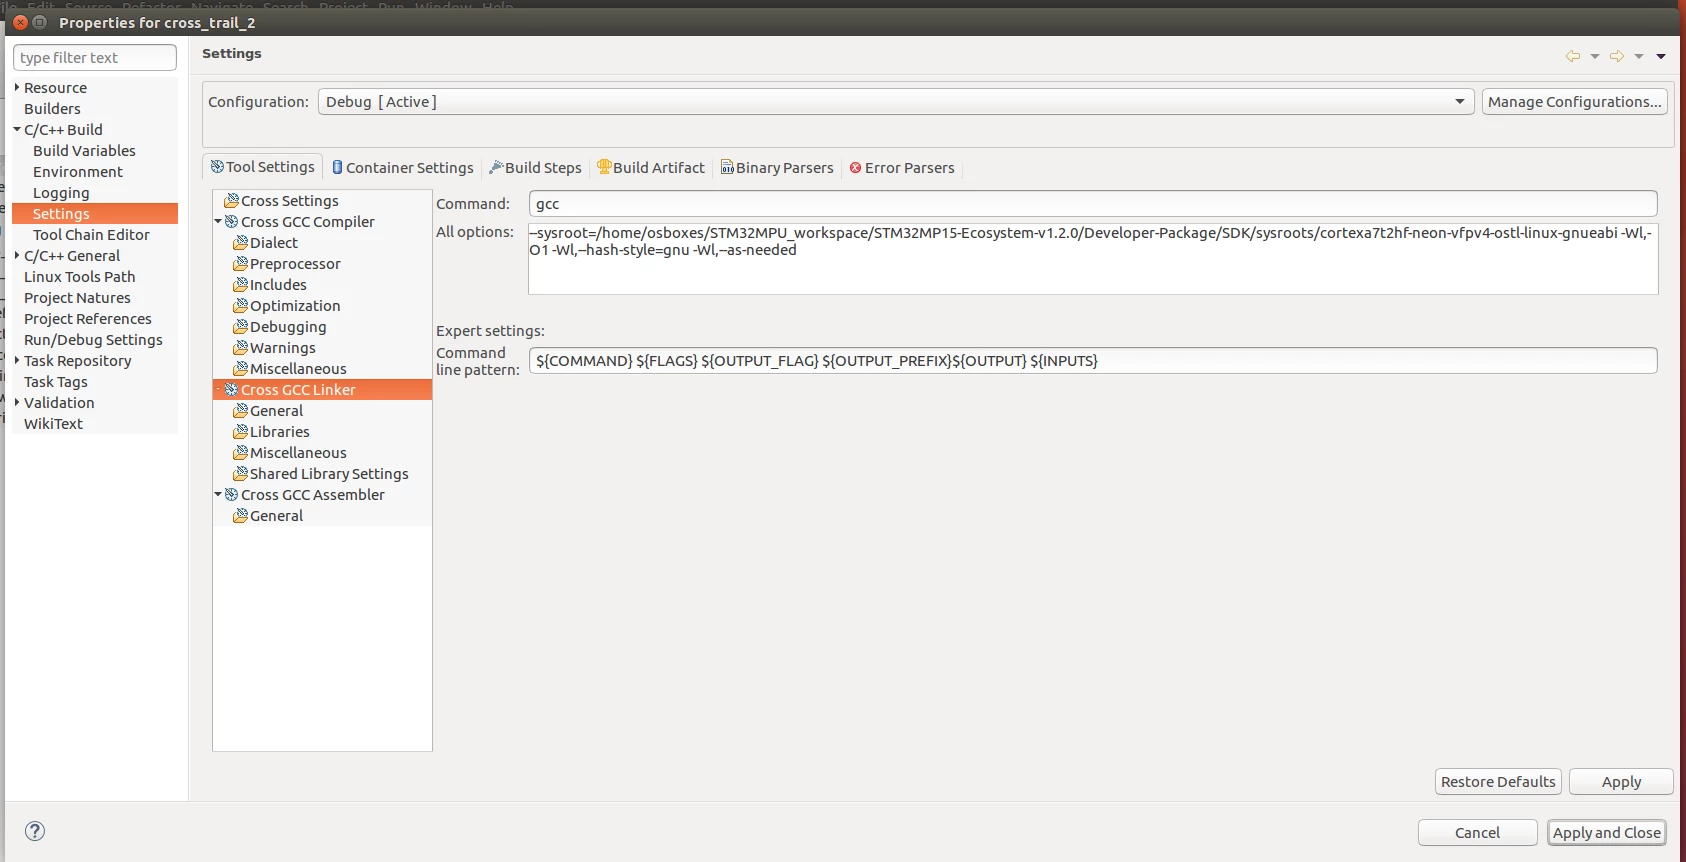This screenshot has width=1686, height=862.
Task: Expand the Validation tree node
Action: tap(17, 403)
